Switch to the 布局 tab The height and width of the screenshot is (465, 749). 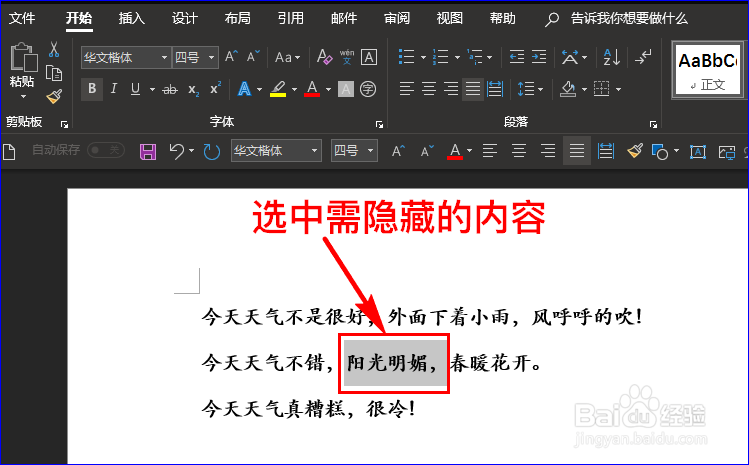click(x=237, y=19)
